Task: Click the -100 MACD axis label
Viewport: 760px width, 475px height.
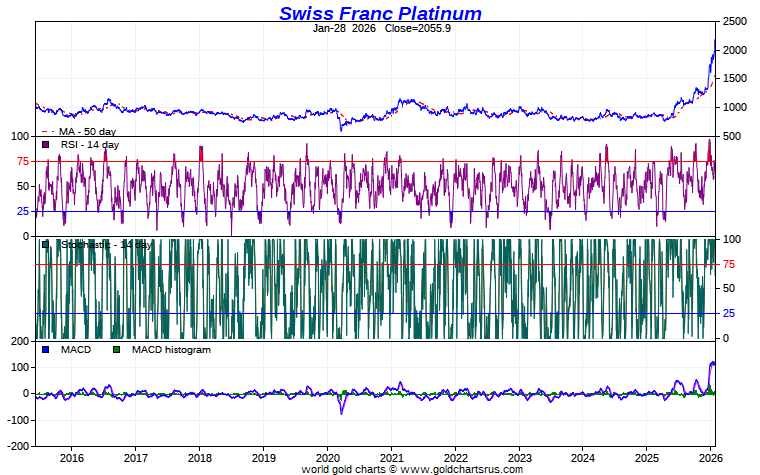Action: click(18, 420)
